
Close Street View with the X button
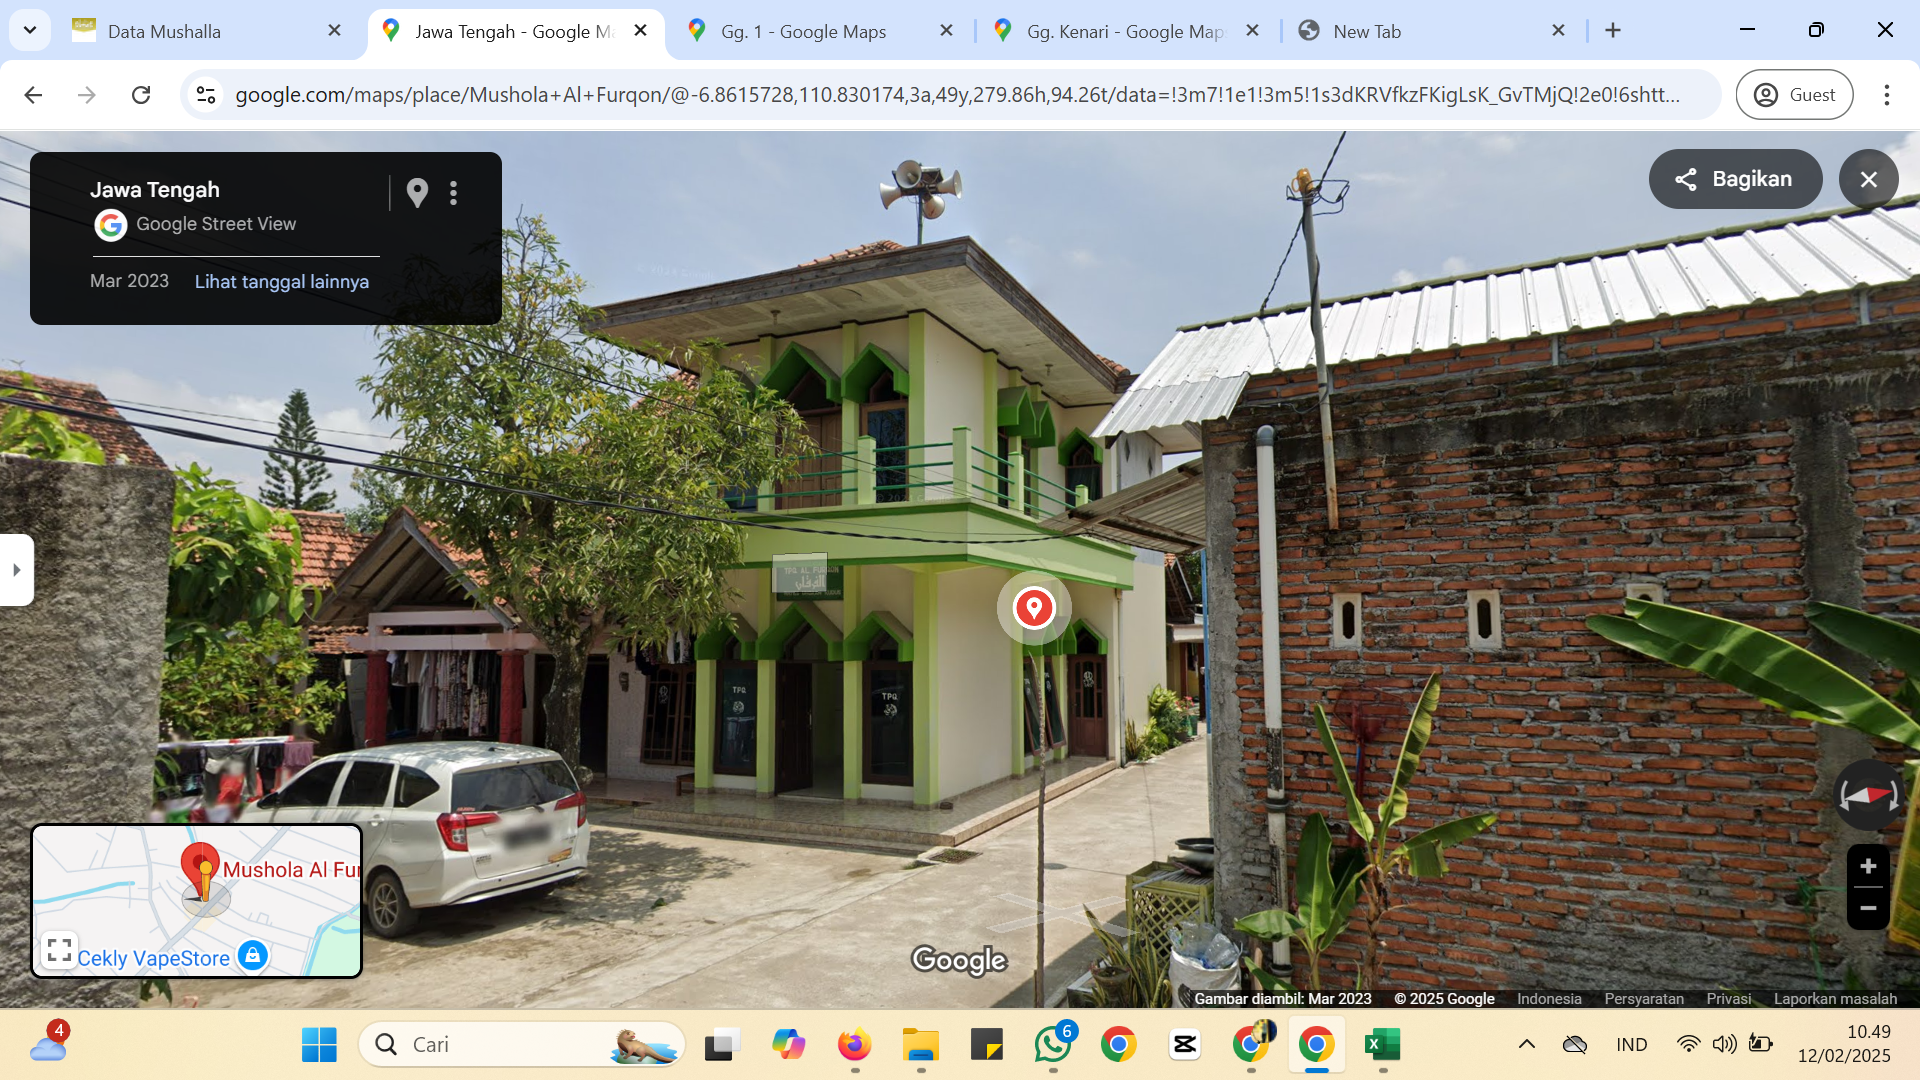1868,179
